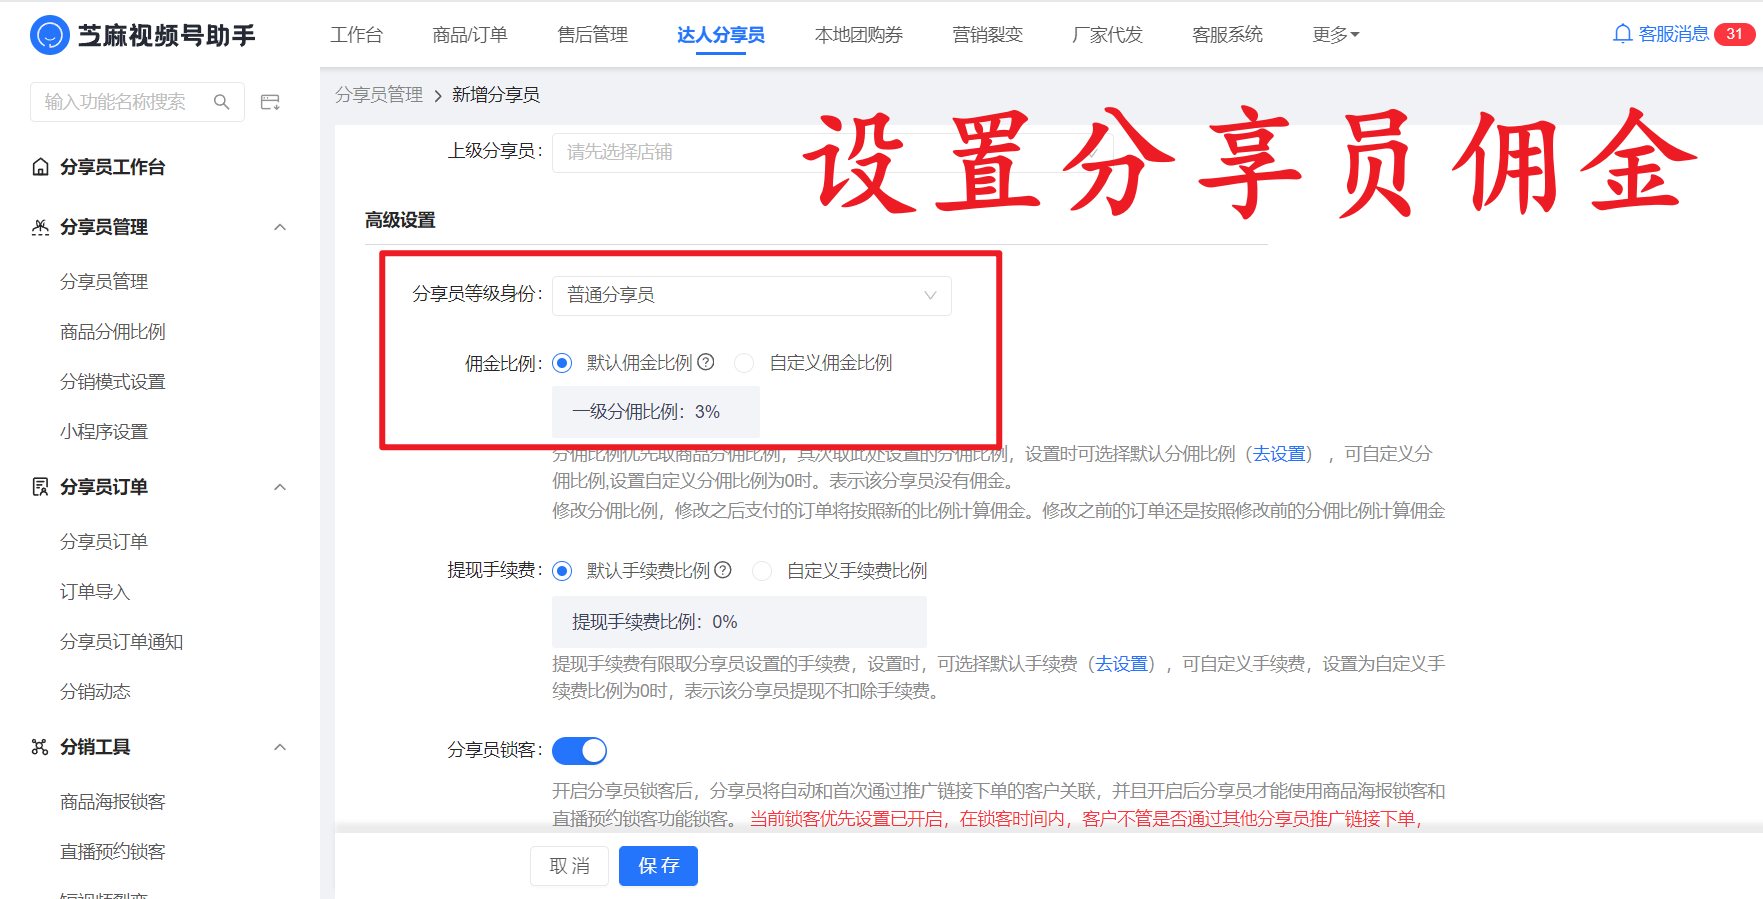Select 默认佣金比例 radio button
Image resolution: width=1763 pixels, height=899 pixels.
pyautogui.click(x=562, y=363)
